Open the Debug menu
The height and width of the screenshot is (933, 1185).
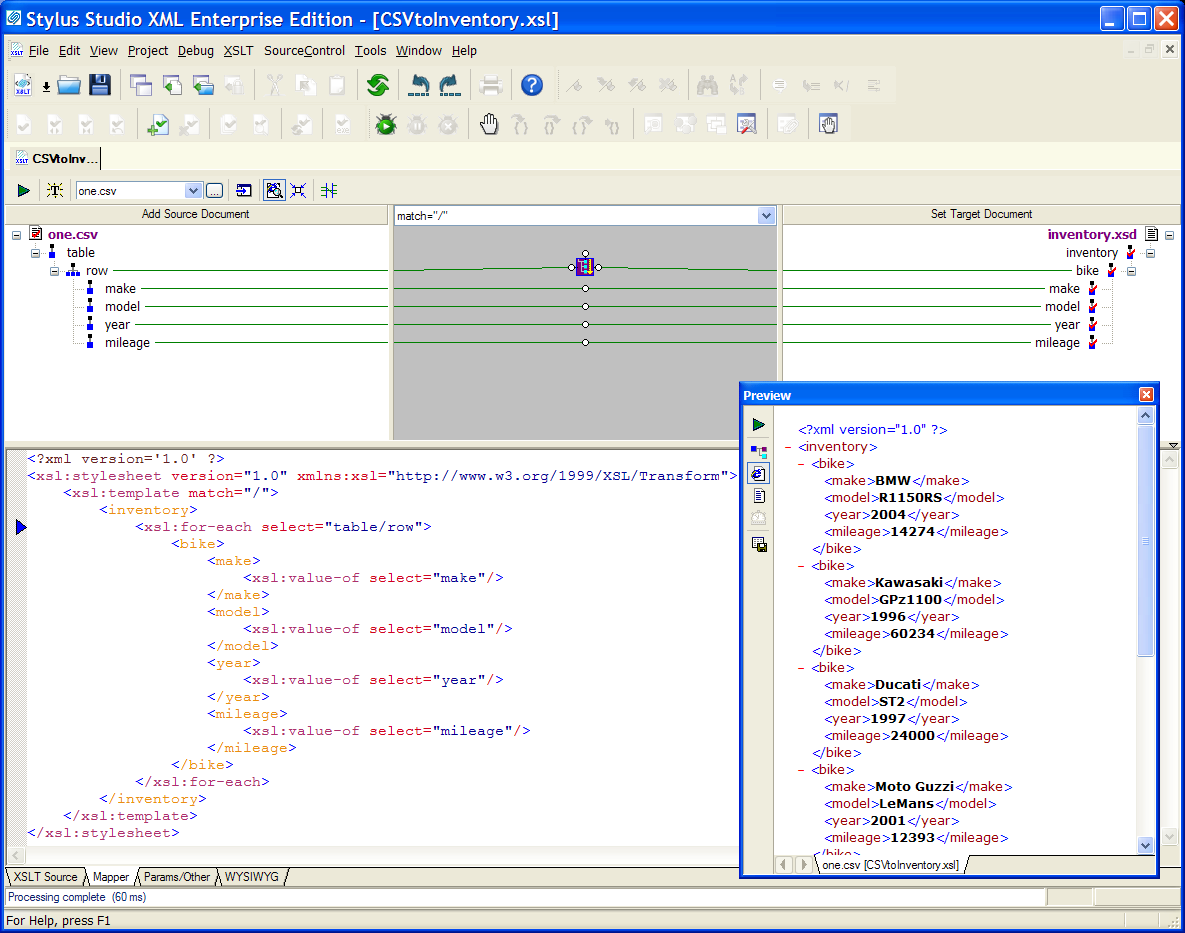[196, 51]
